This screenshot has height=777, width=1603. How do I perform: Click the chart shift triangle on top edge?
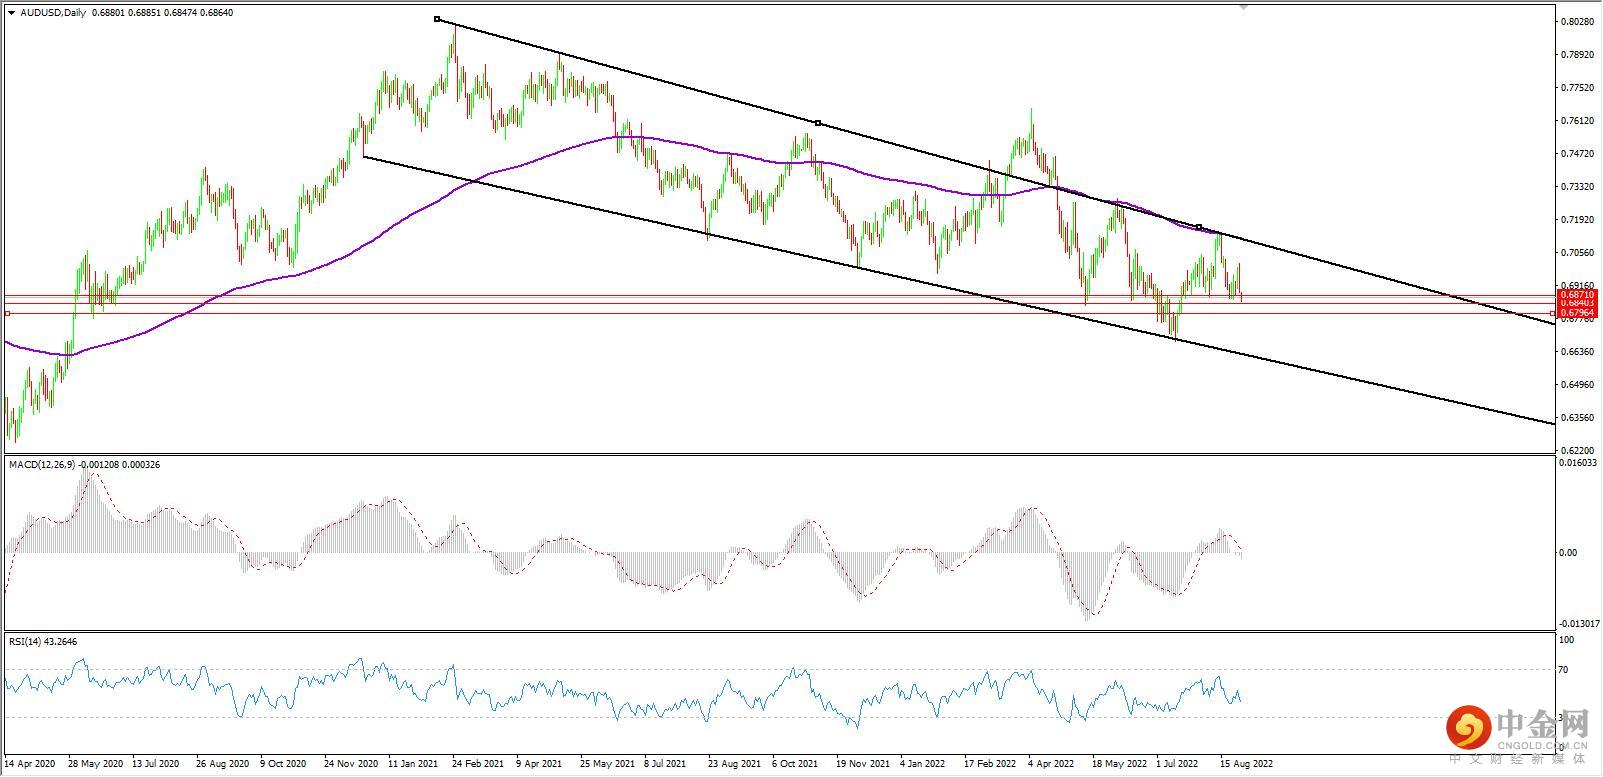click(x=1244, y=6)
